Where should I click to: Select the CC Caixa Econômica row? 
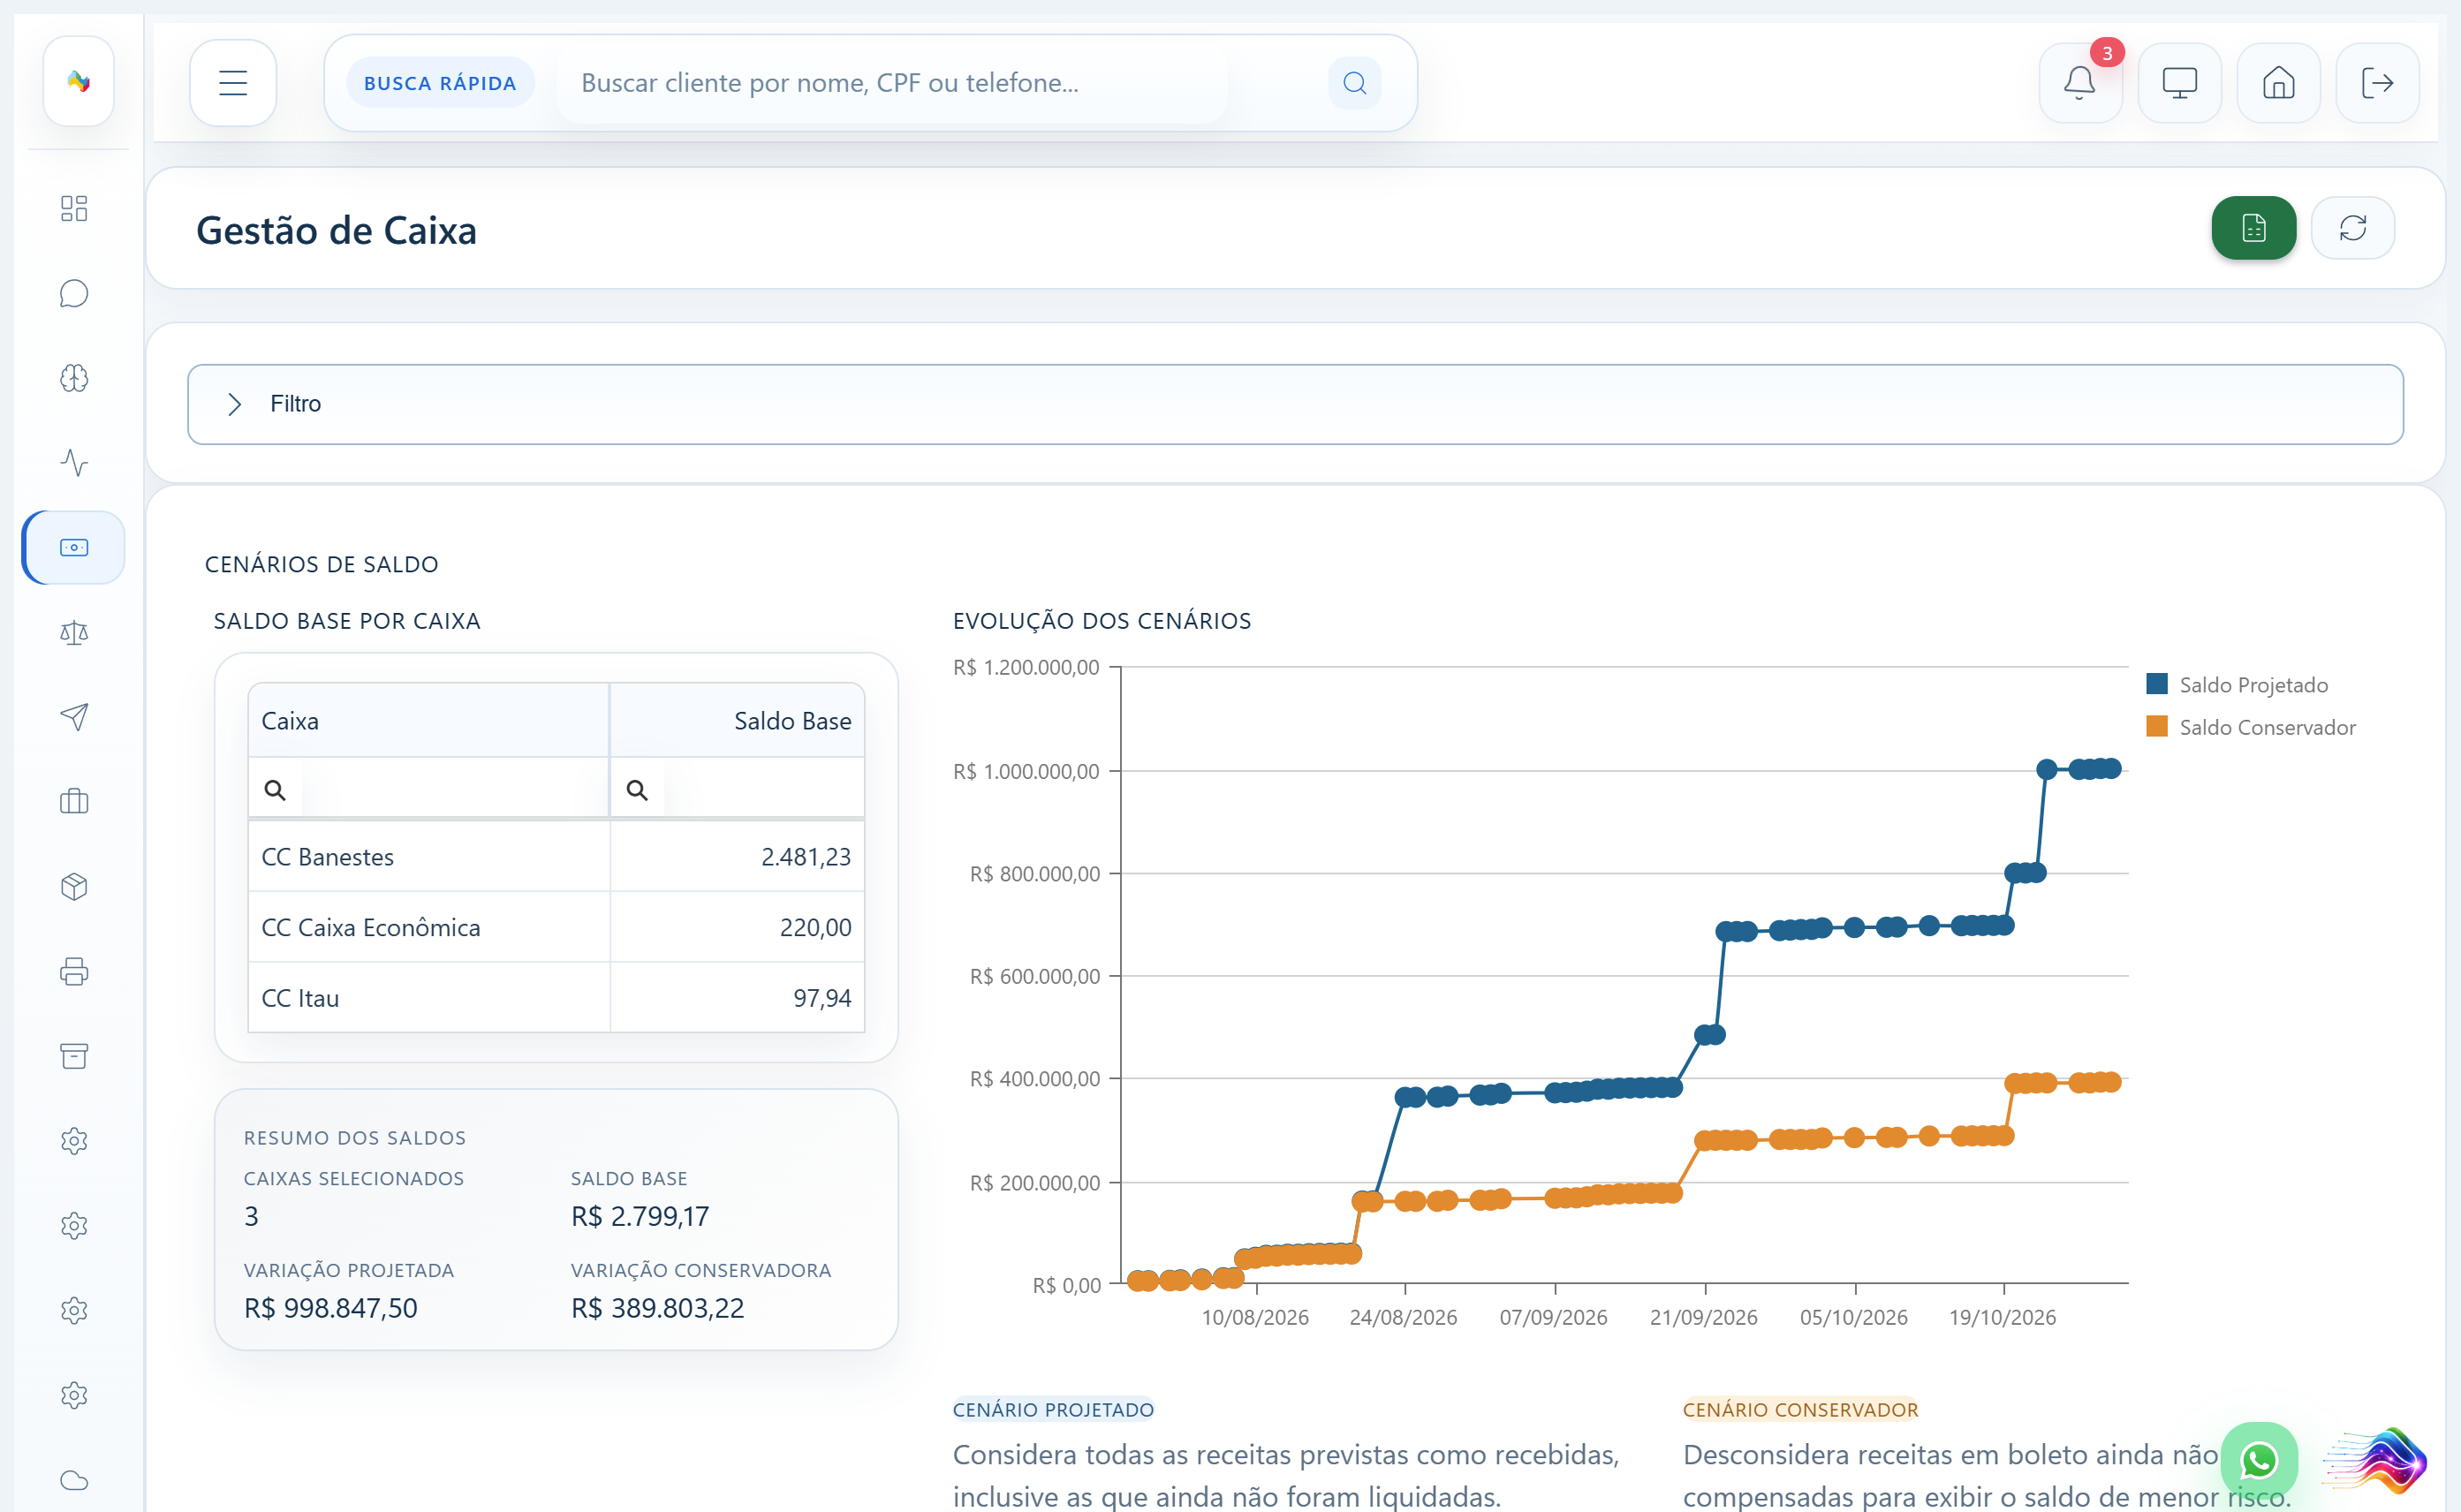tap(556, 927)
